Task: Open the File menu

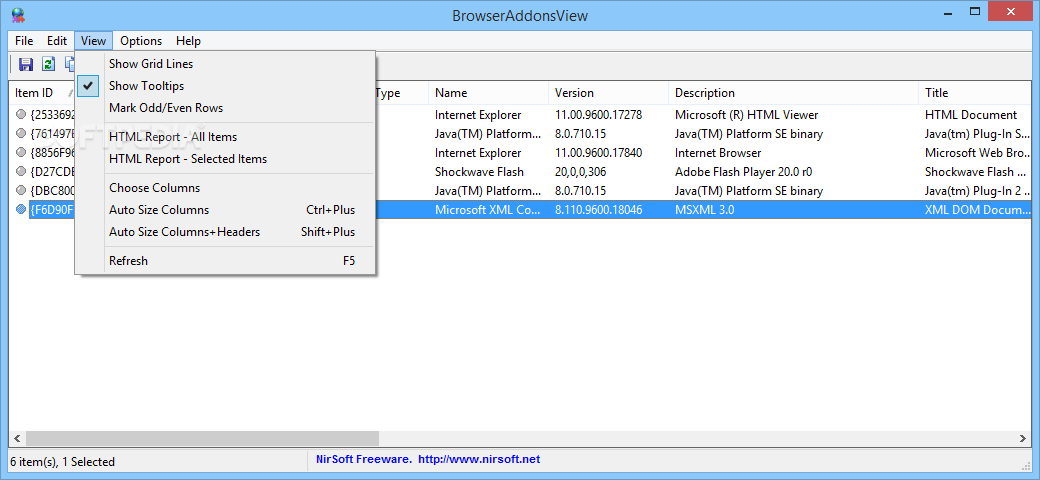Action: tap(24, 40)
